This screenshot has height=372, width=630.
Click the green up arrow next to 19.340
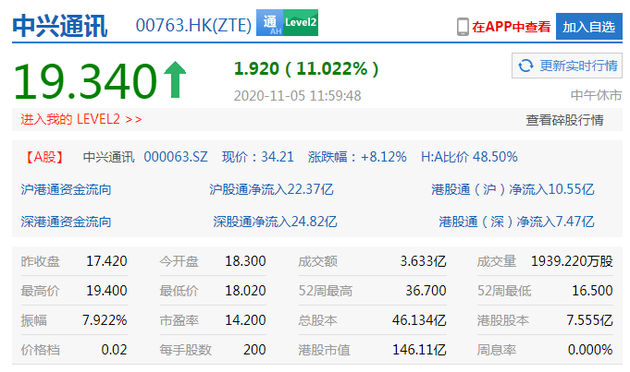175,79
